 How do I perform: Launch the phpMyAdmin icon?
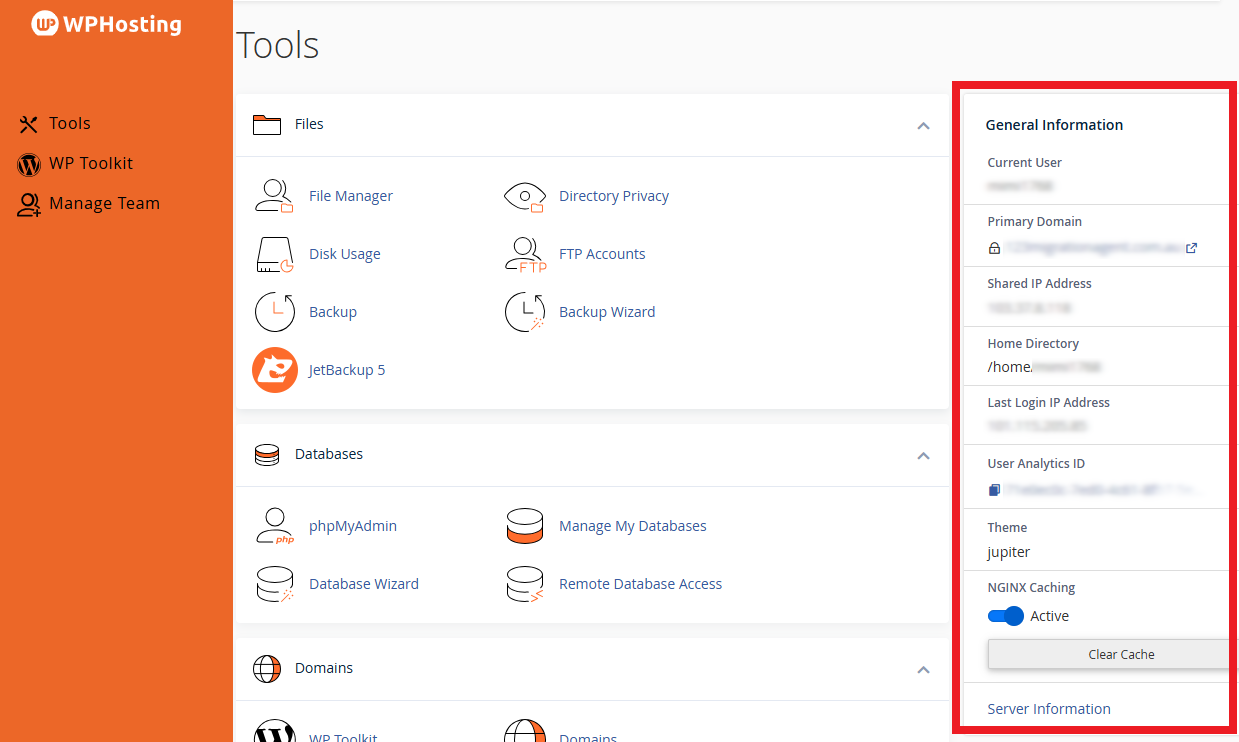pos(274,526)
